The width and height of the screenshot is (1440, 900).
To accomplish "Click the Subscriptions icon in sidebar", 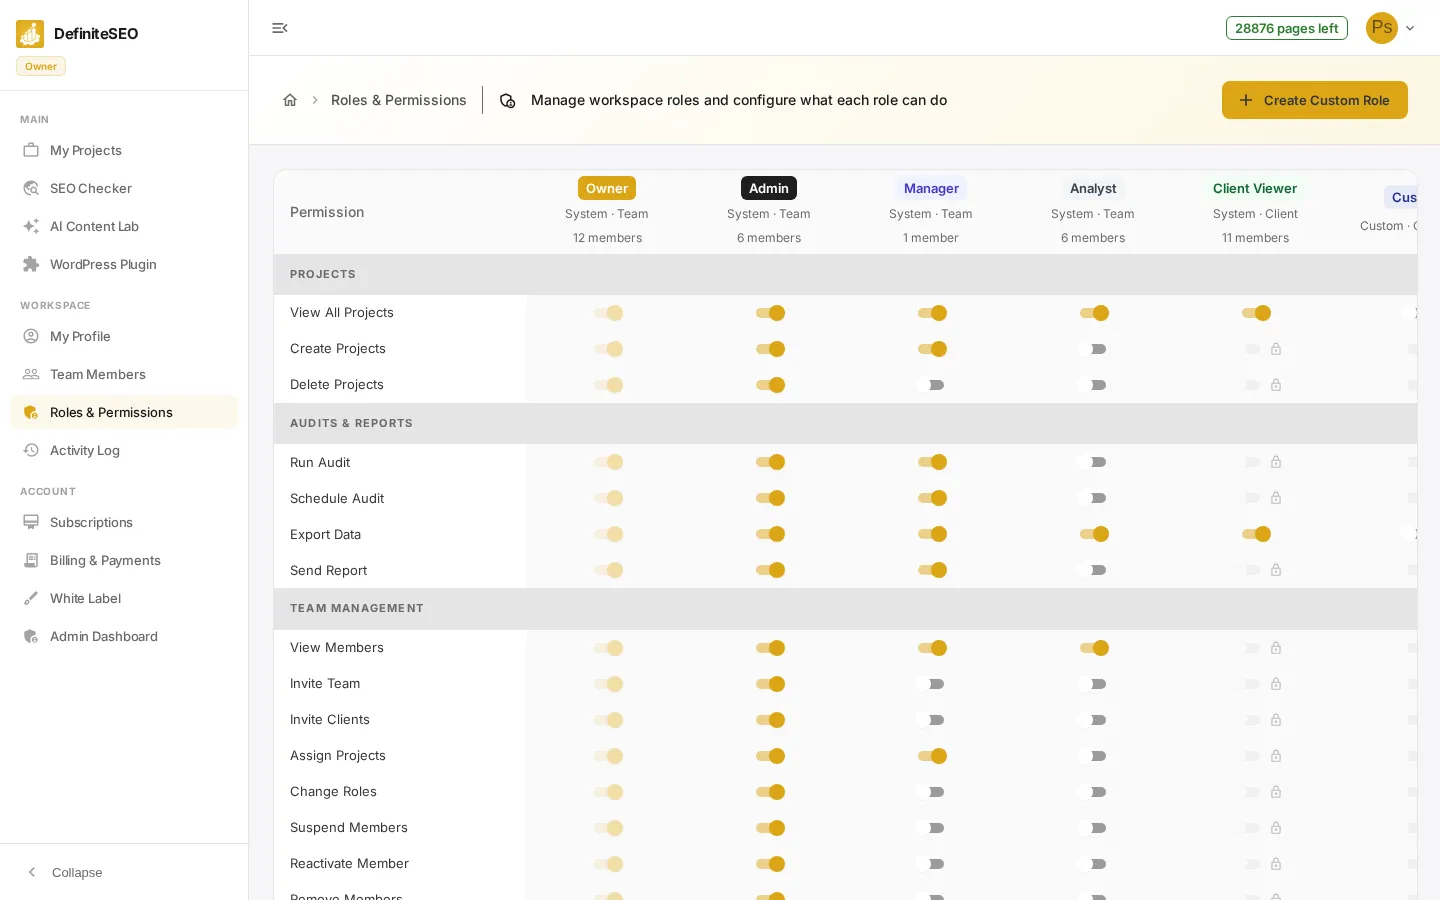I will (31, 522).
